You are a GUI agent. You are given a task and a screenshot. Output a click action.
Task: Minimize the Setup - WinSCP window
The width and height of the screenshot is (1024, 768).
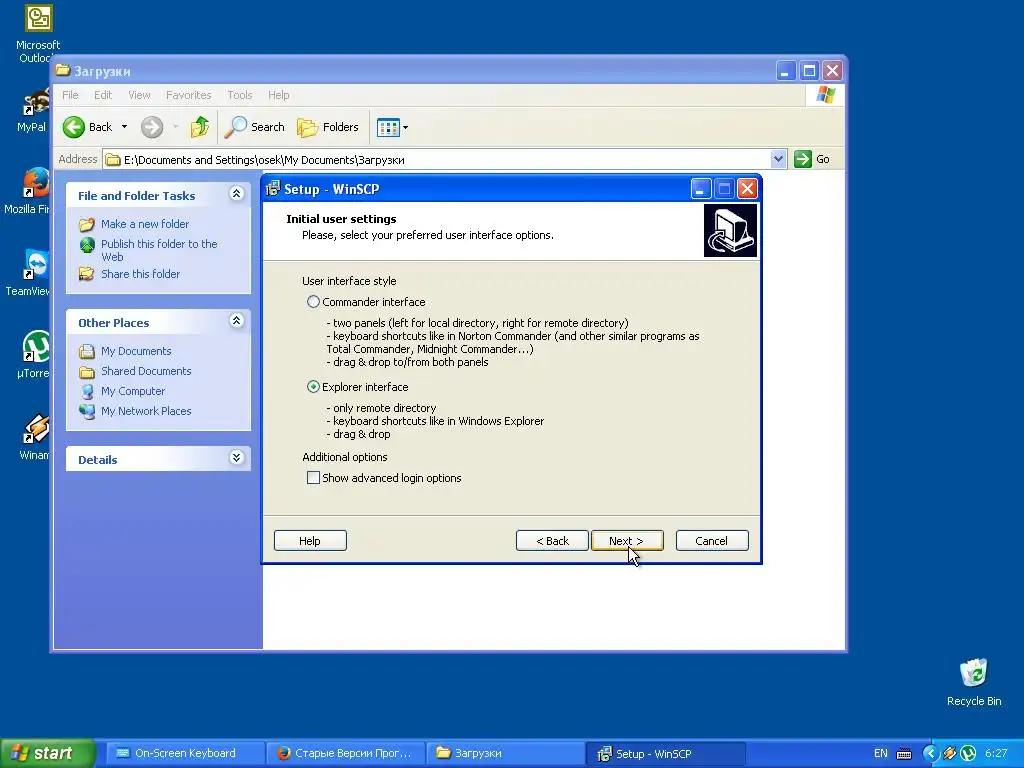(700, 189)
